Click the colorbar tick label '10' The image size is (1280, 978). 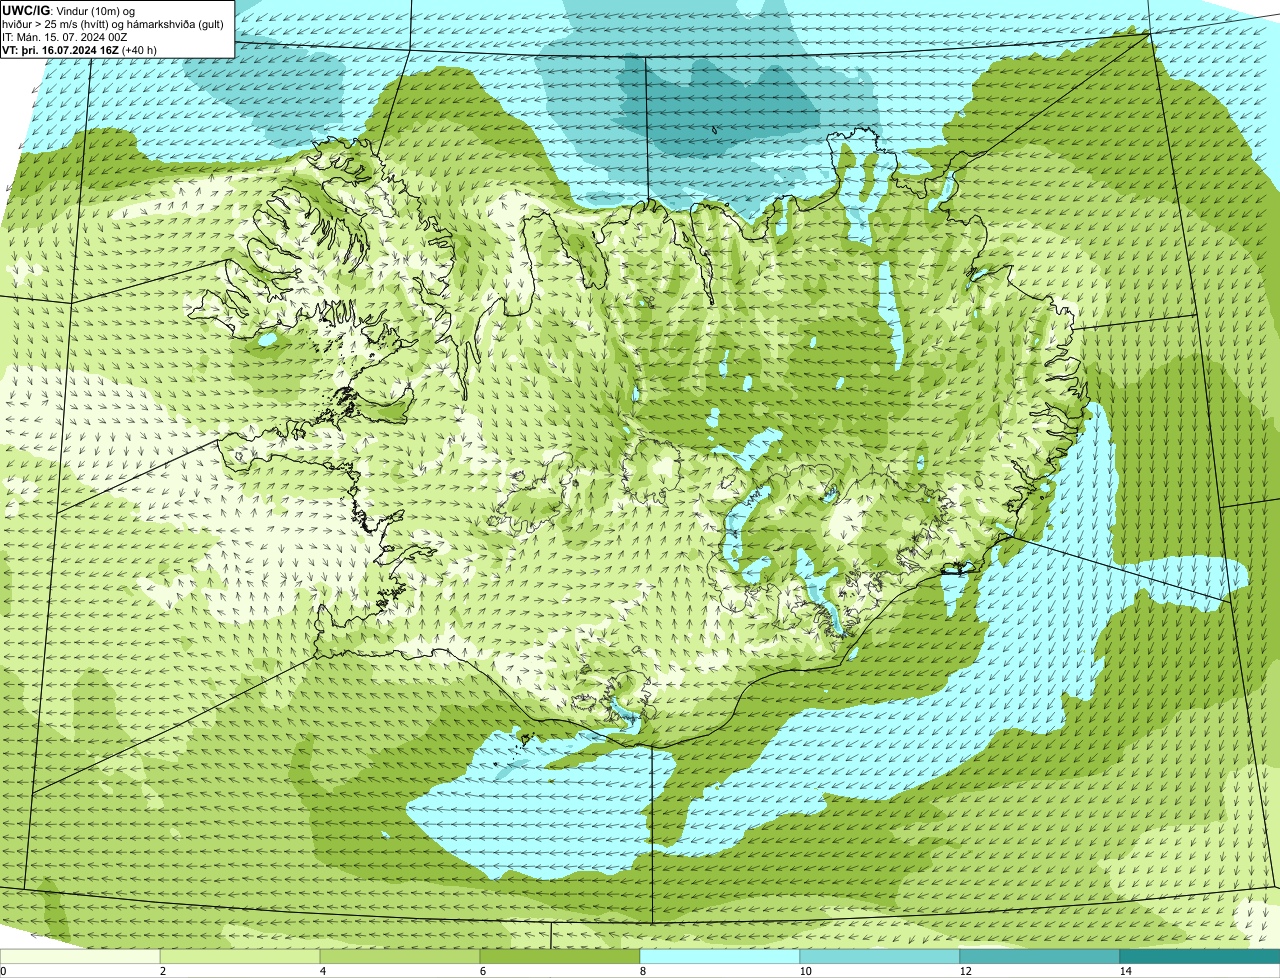(805, 971)
